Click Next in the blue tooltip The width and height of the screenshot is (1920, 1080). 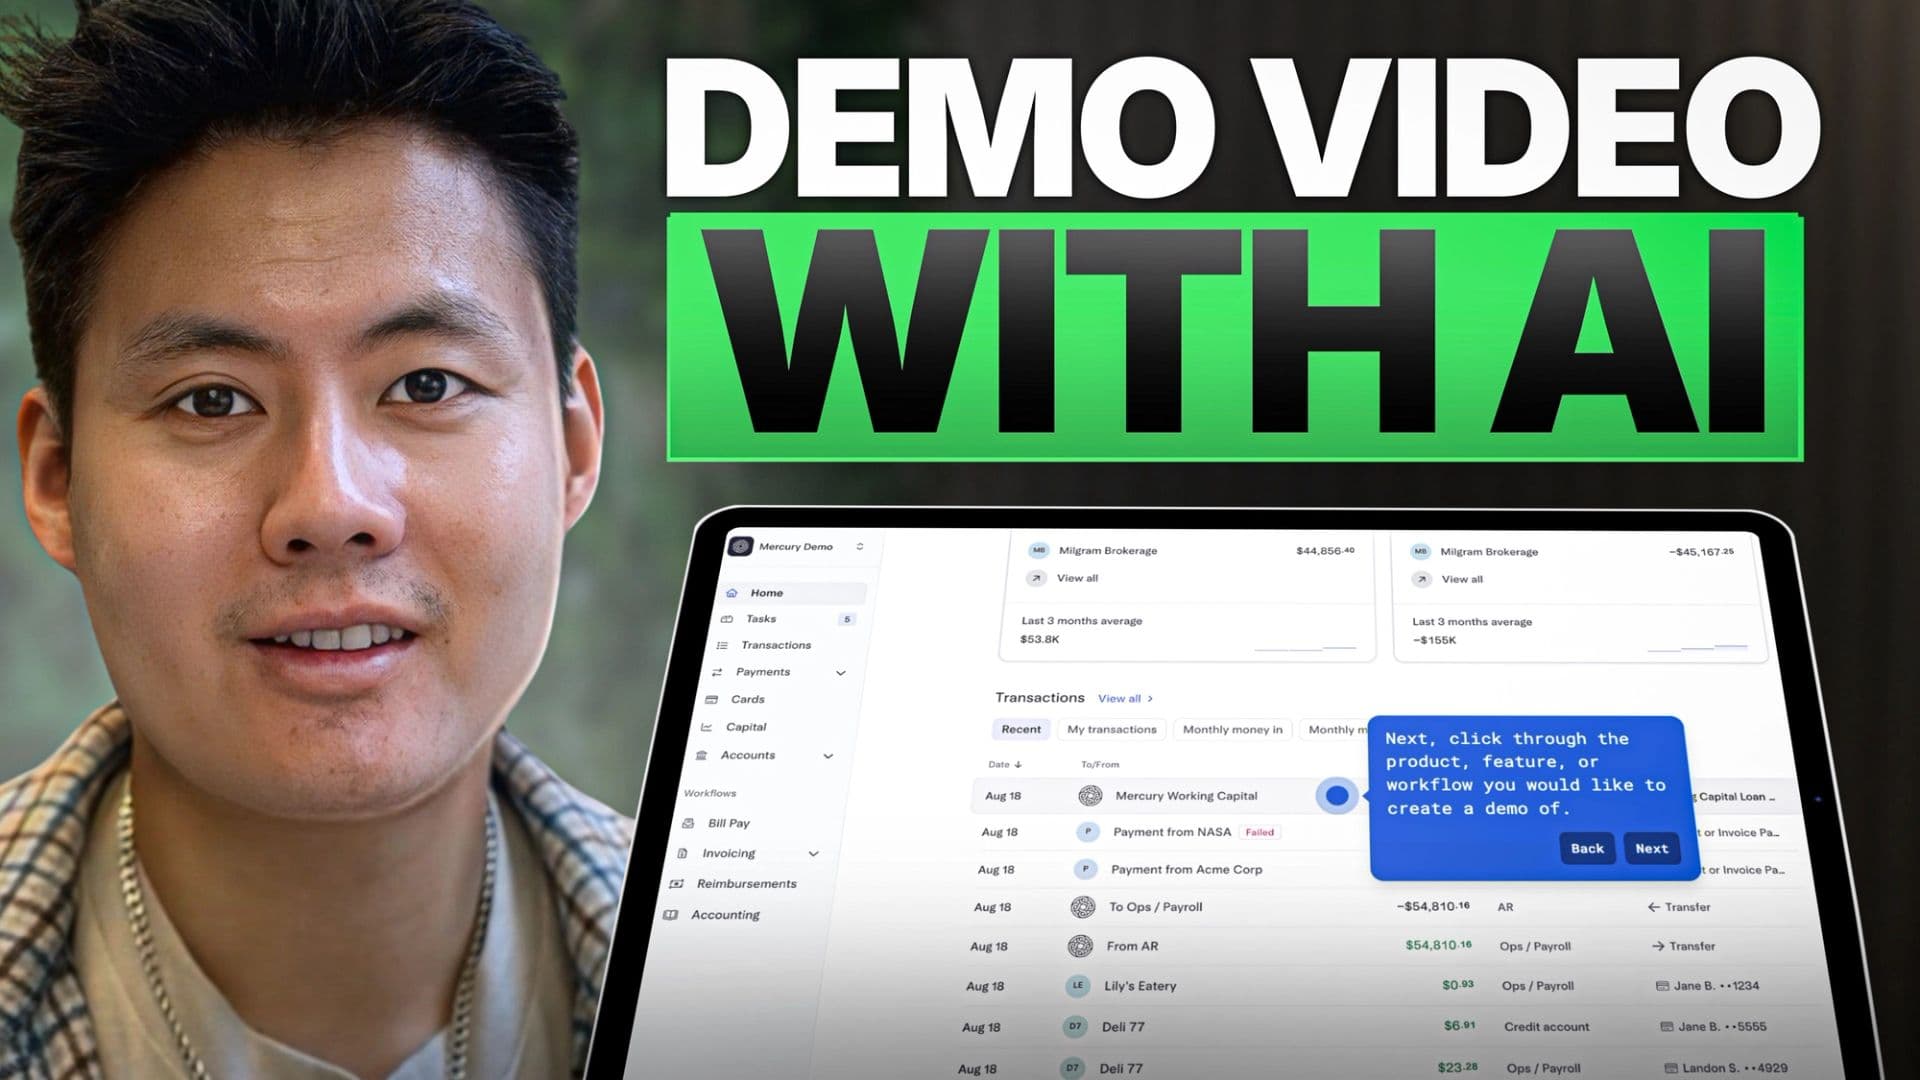[x=1651, y=849]
